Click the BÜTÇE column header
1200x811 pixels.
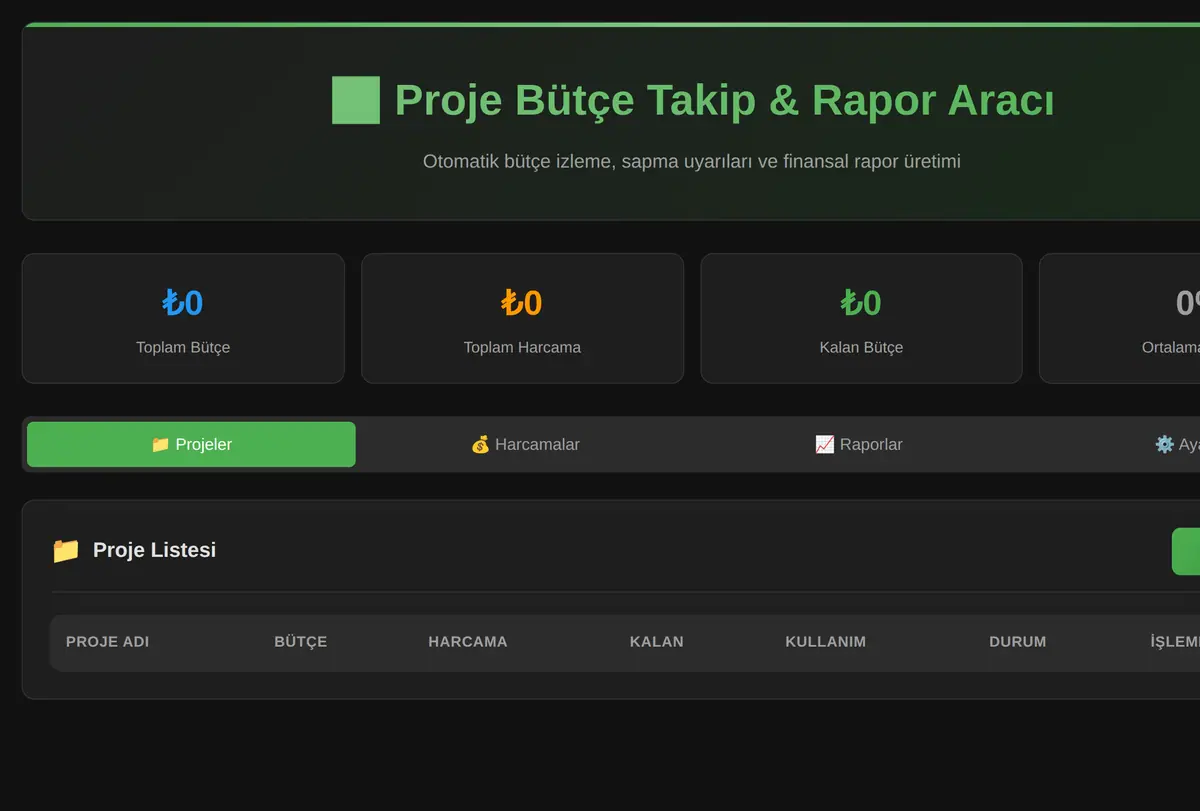pos(301,642)
